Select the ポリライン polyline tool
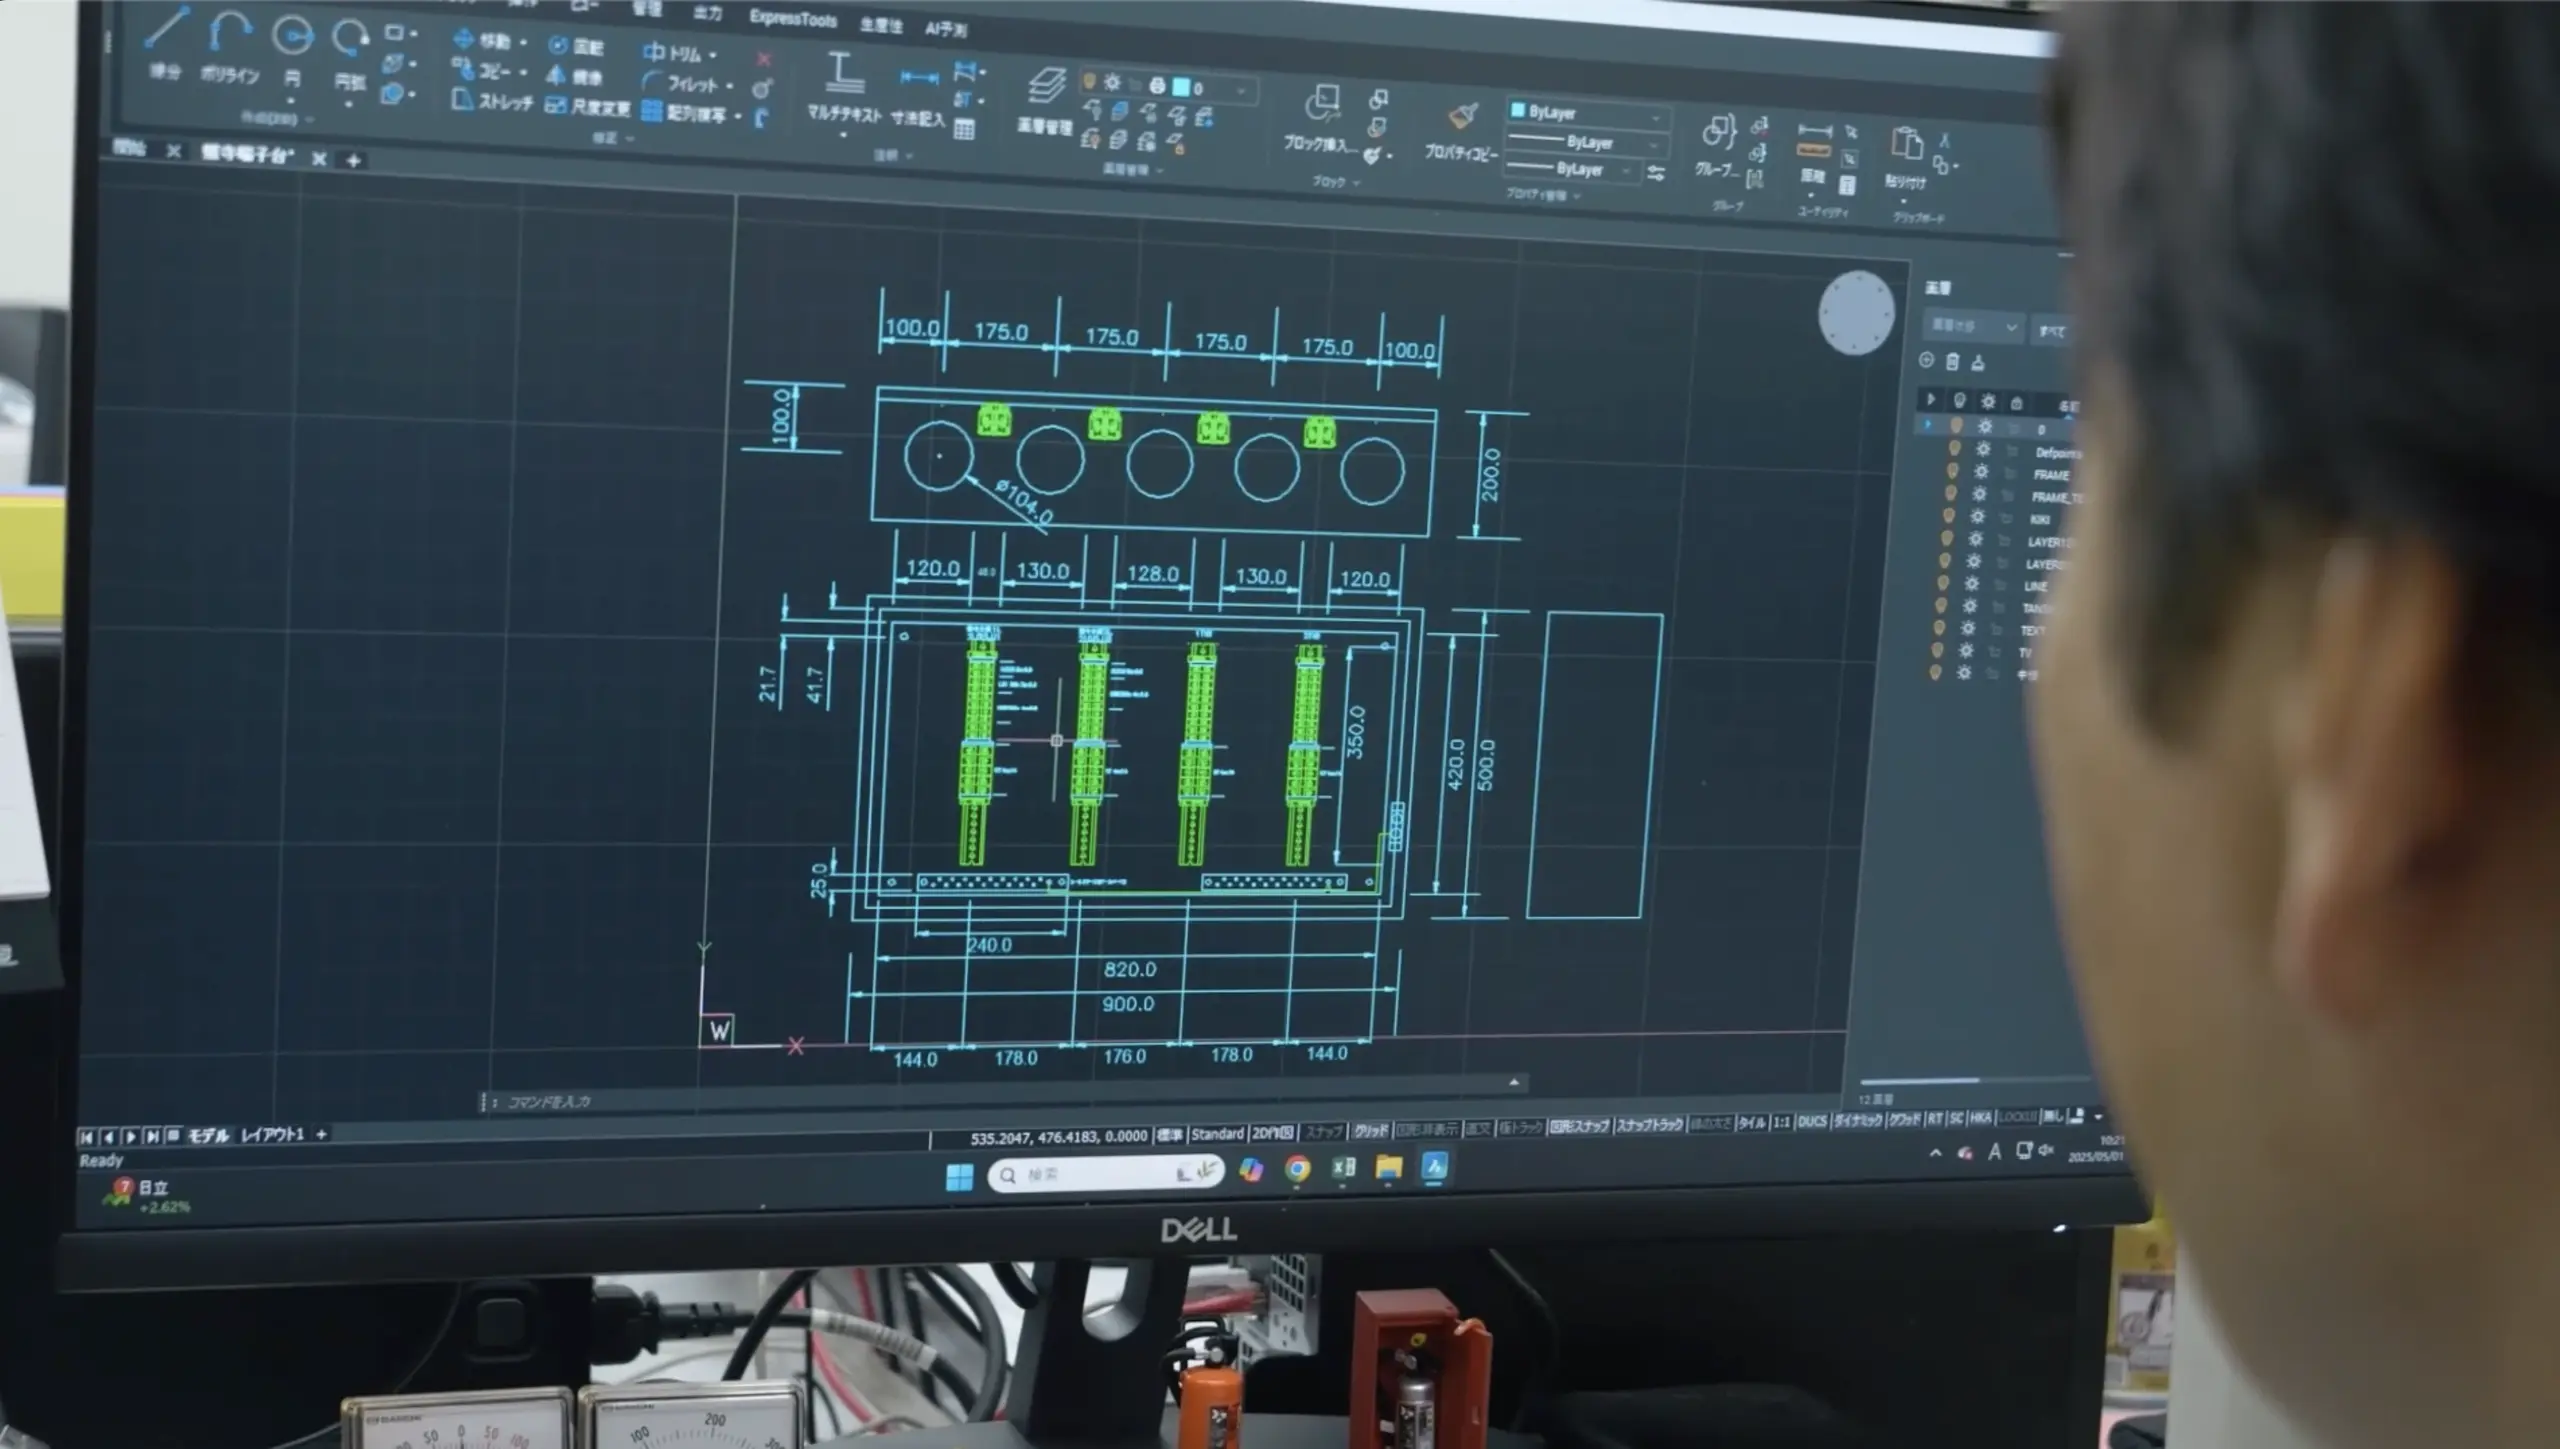This screenshot has width=2560, height=1449. (229, 46)
